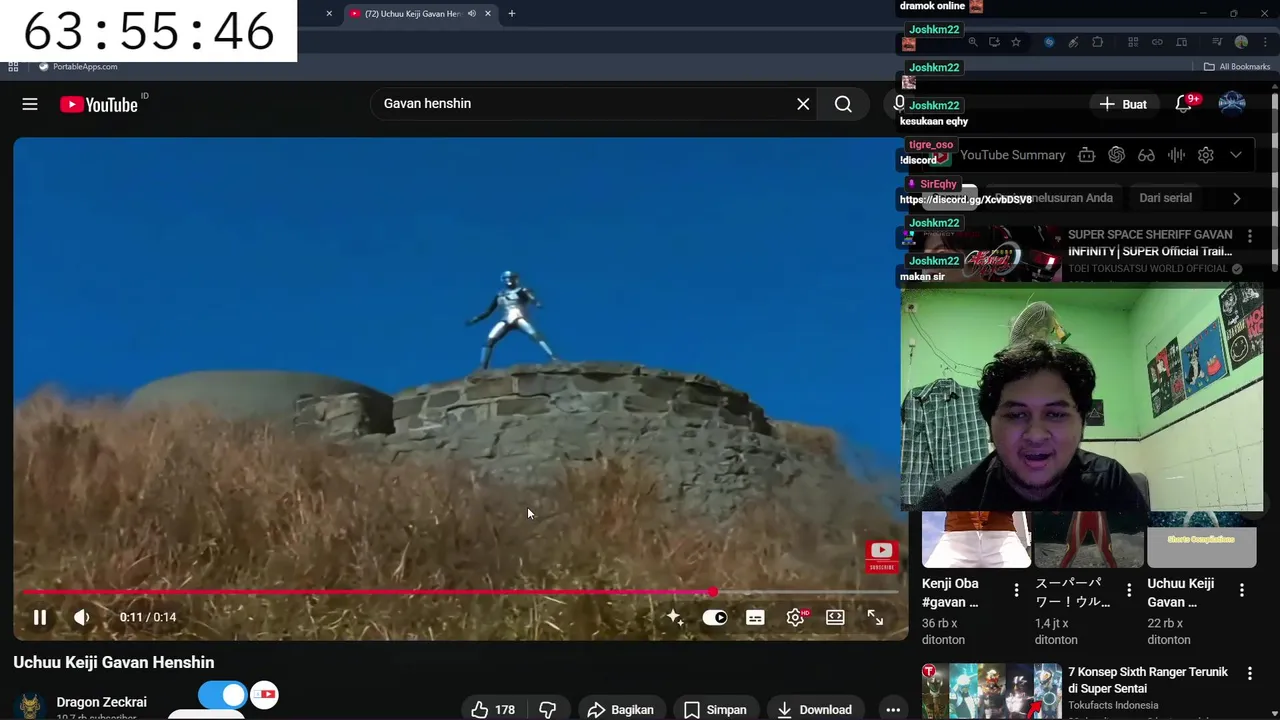Expand the YouTube Summary panel chevron

[1236, 155]
